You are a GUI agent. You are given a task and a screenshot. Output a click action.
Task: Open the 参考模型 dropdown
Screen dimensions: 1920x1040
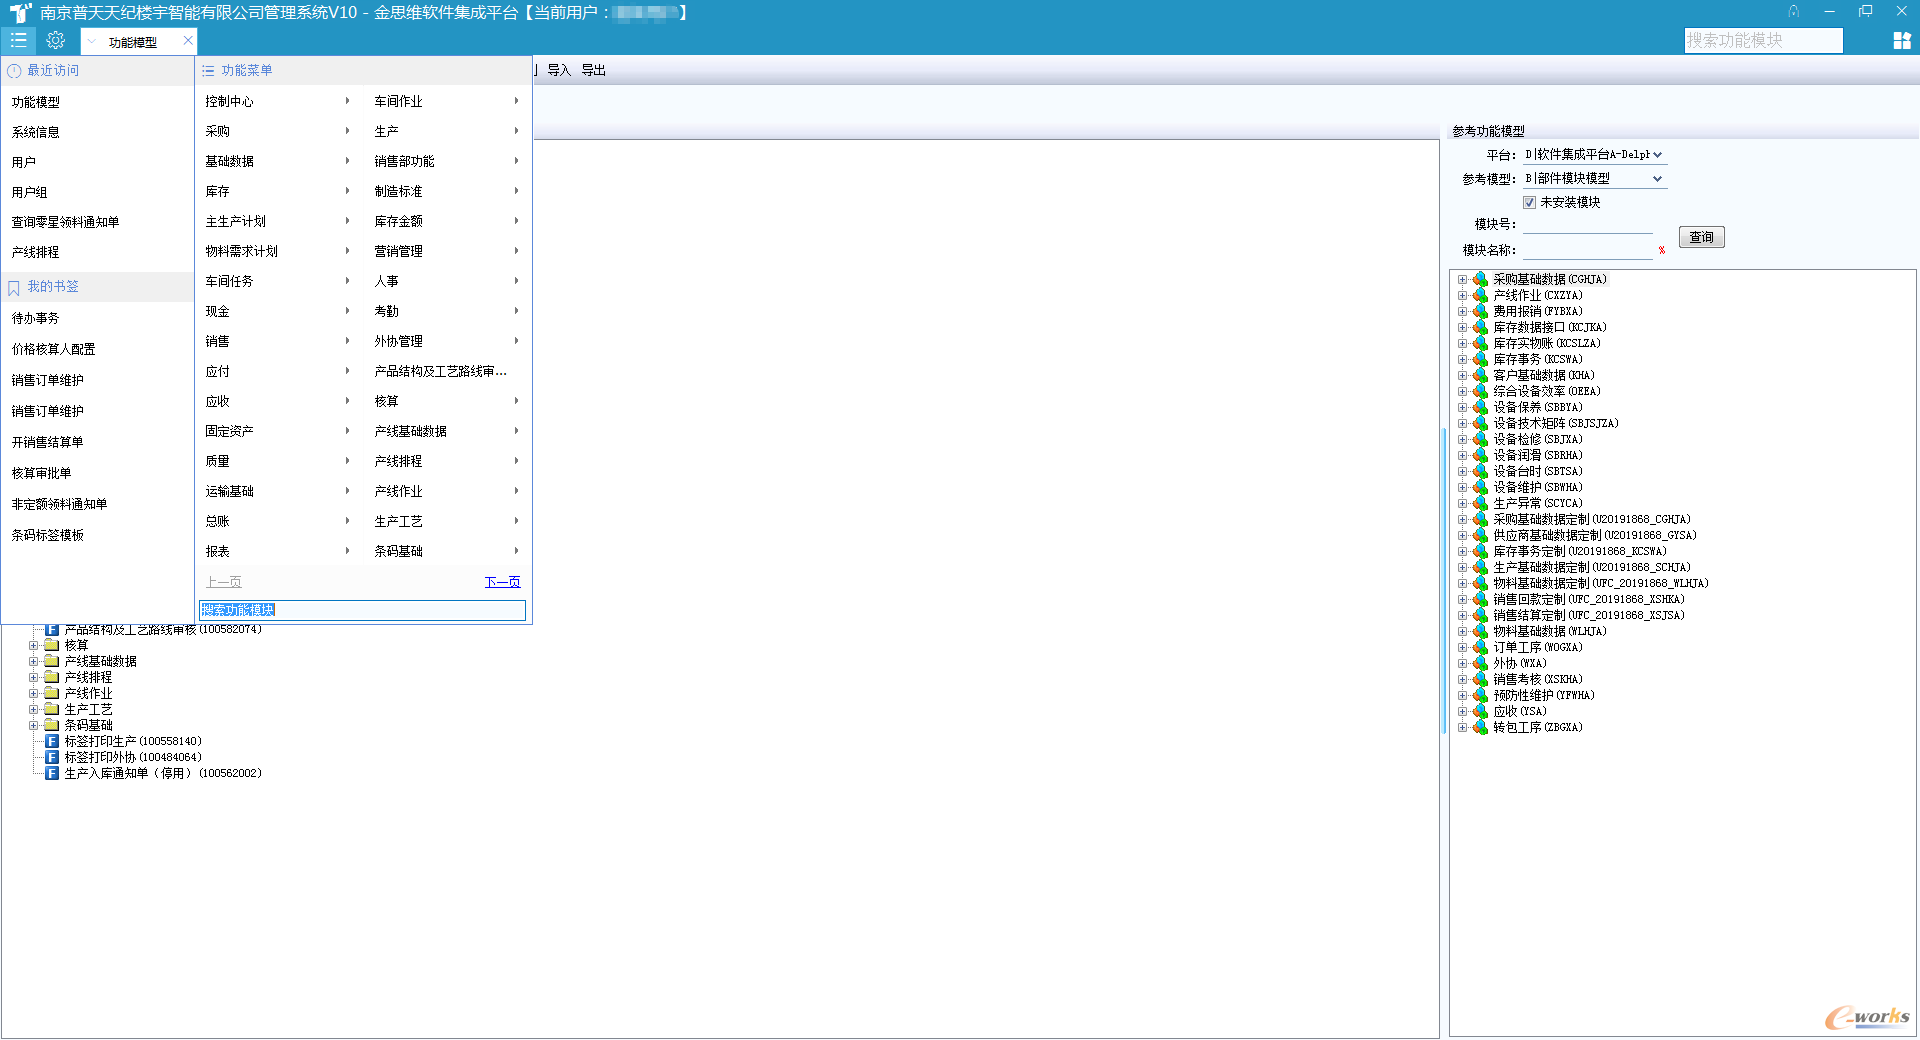tap(1657, 179)
